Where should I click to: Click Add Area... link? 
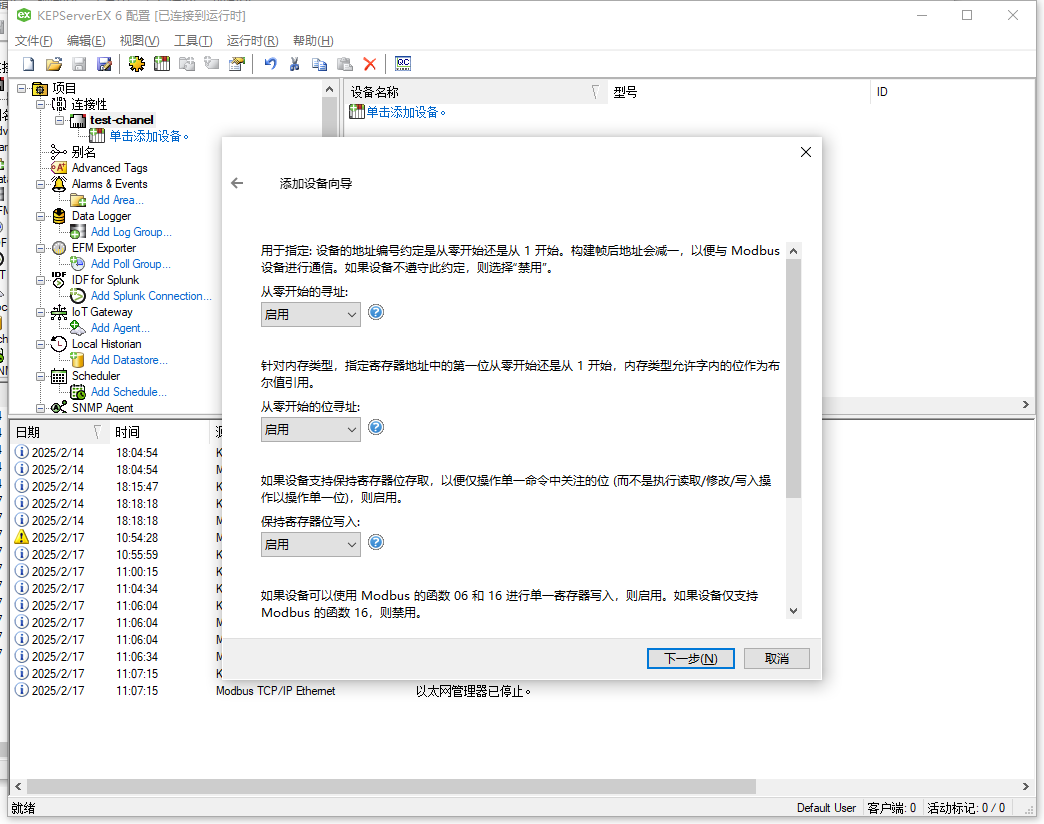click(117, 200)
